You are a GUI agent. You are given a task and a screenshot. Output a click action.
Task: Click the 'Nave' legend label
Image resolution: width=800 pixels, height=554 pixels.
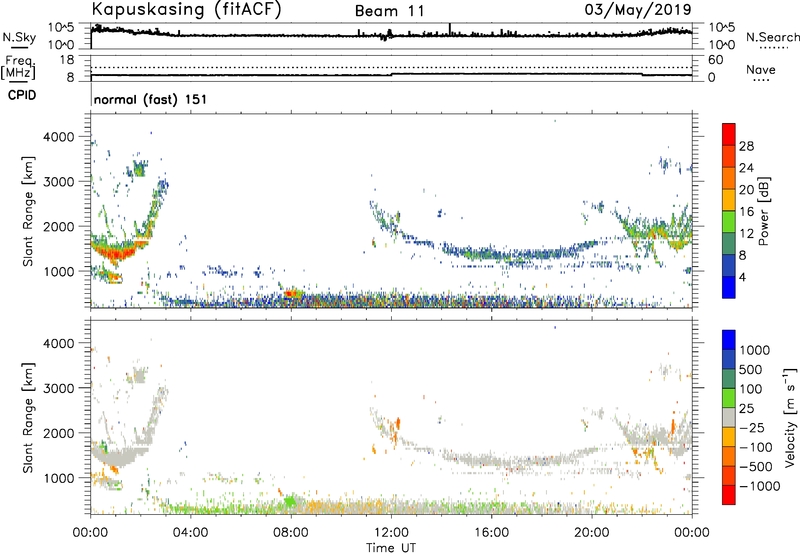point(761,70)
